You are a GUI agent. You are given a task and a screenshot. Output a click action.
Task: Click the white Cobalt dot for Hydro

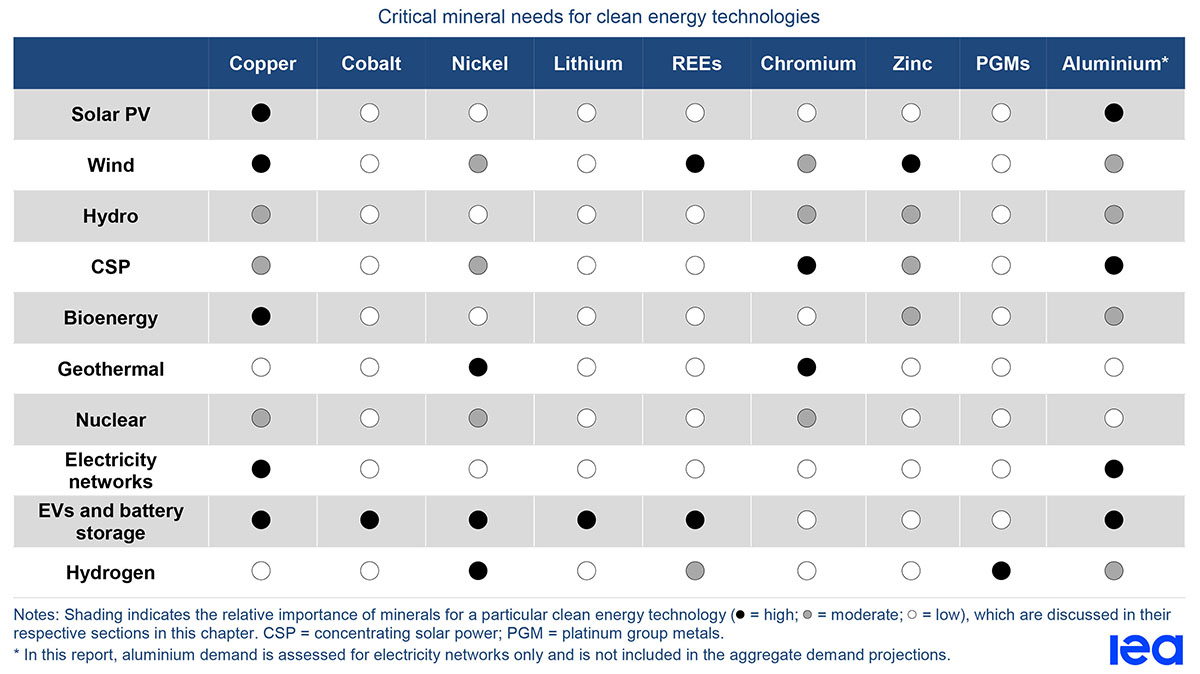[370, 215]
